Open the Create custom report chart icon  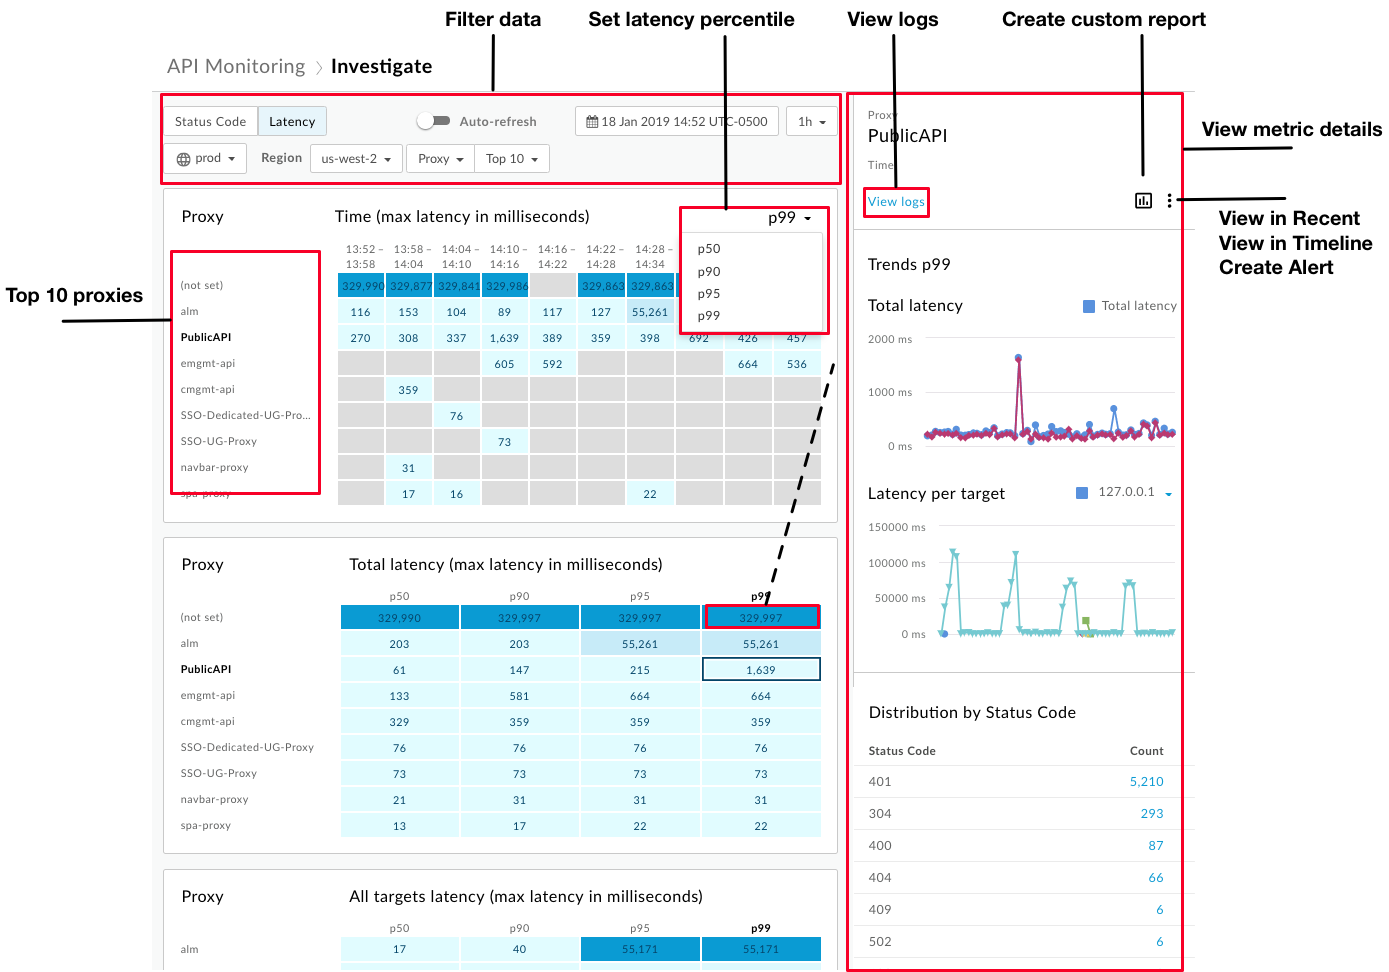pyautogui.click(x=1143, y=200)
